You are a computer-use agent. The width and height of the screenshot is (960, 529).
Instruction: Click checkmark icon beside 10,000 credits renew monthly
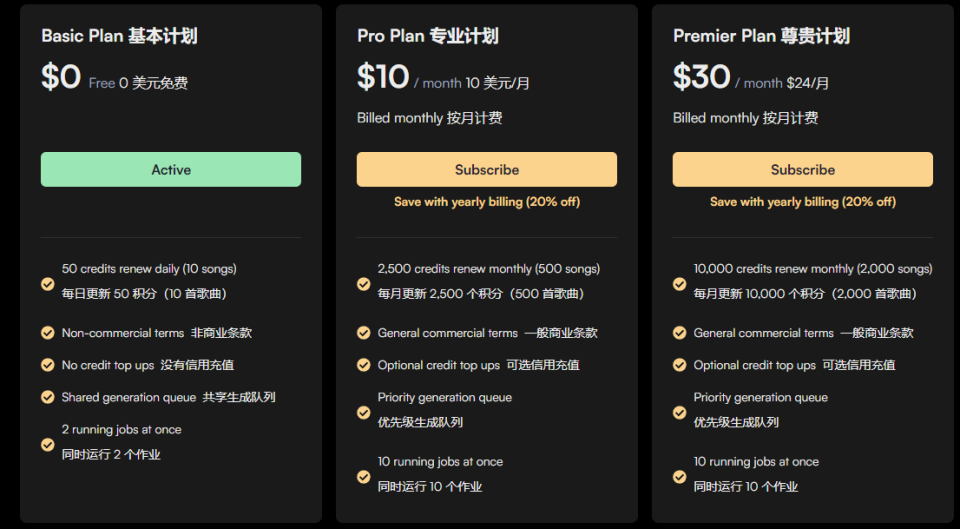680,283
